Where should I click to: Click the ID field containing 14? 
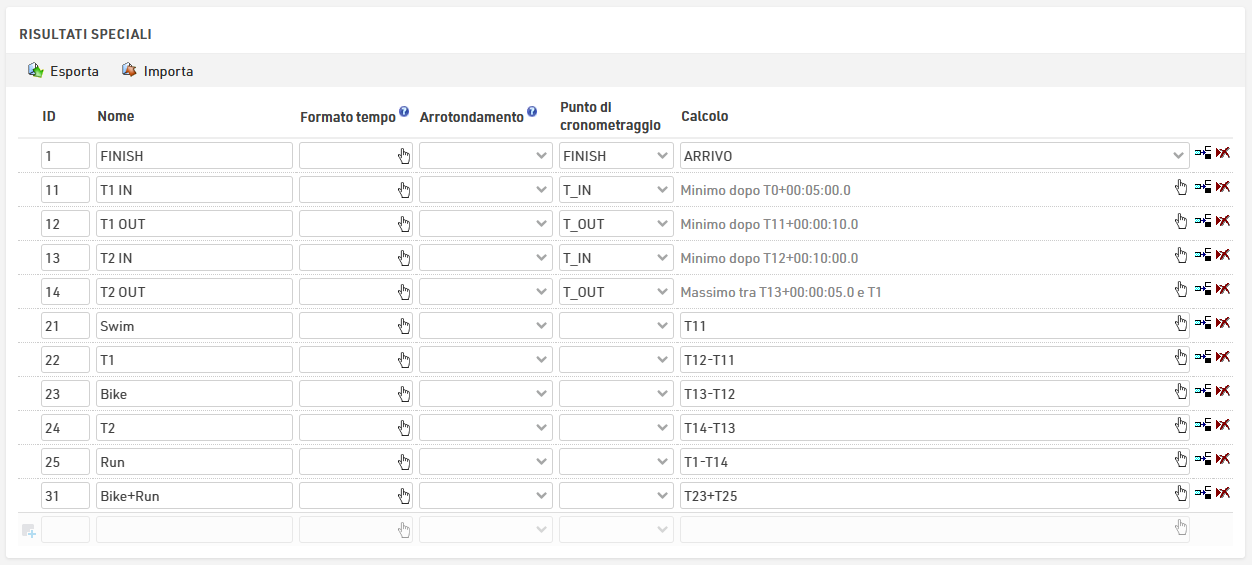tap(65, 292)
